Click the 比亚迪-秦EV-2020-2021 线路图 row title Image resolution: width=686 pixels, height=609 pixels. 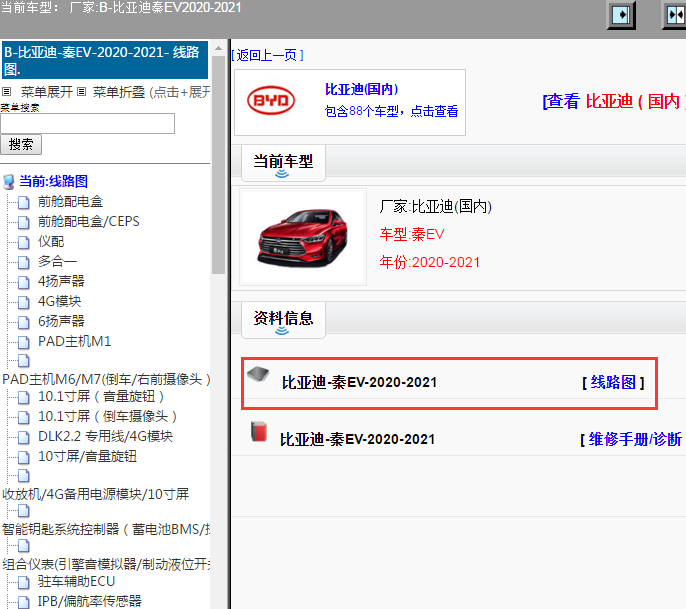coord(359,382)
